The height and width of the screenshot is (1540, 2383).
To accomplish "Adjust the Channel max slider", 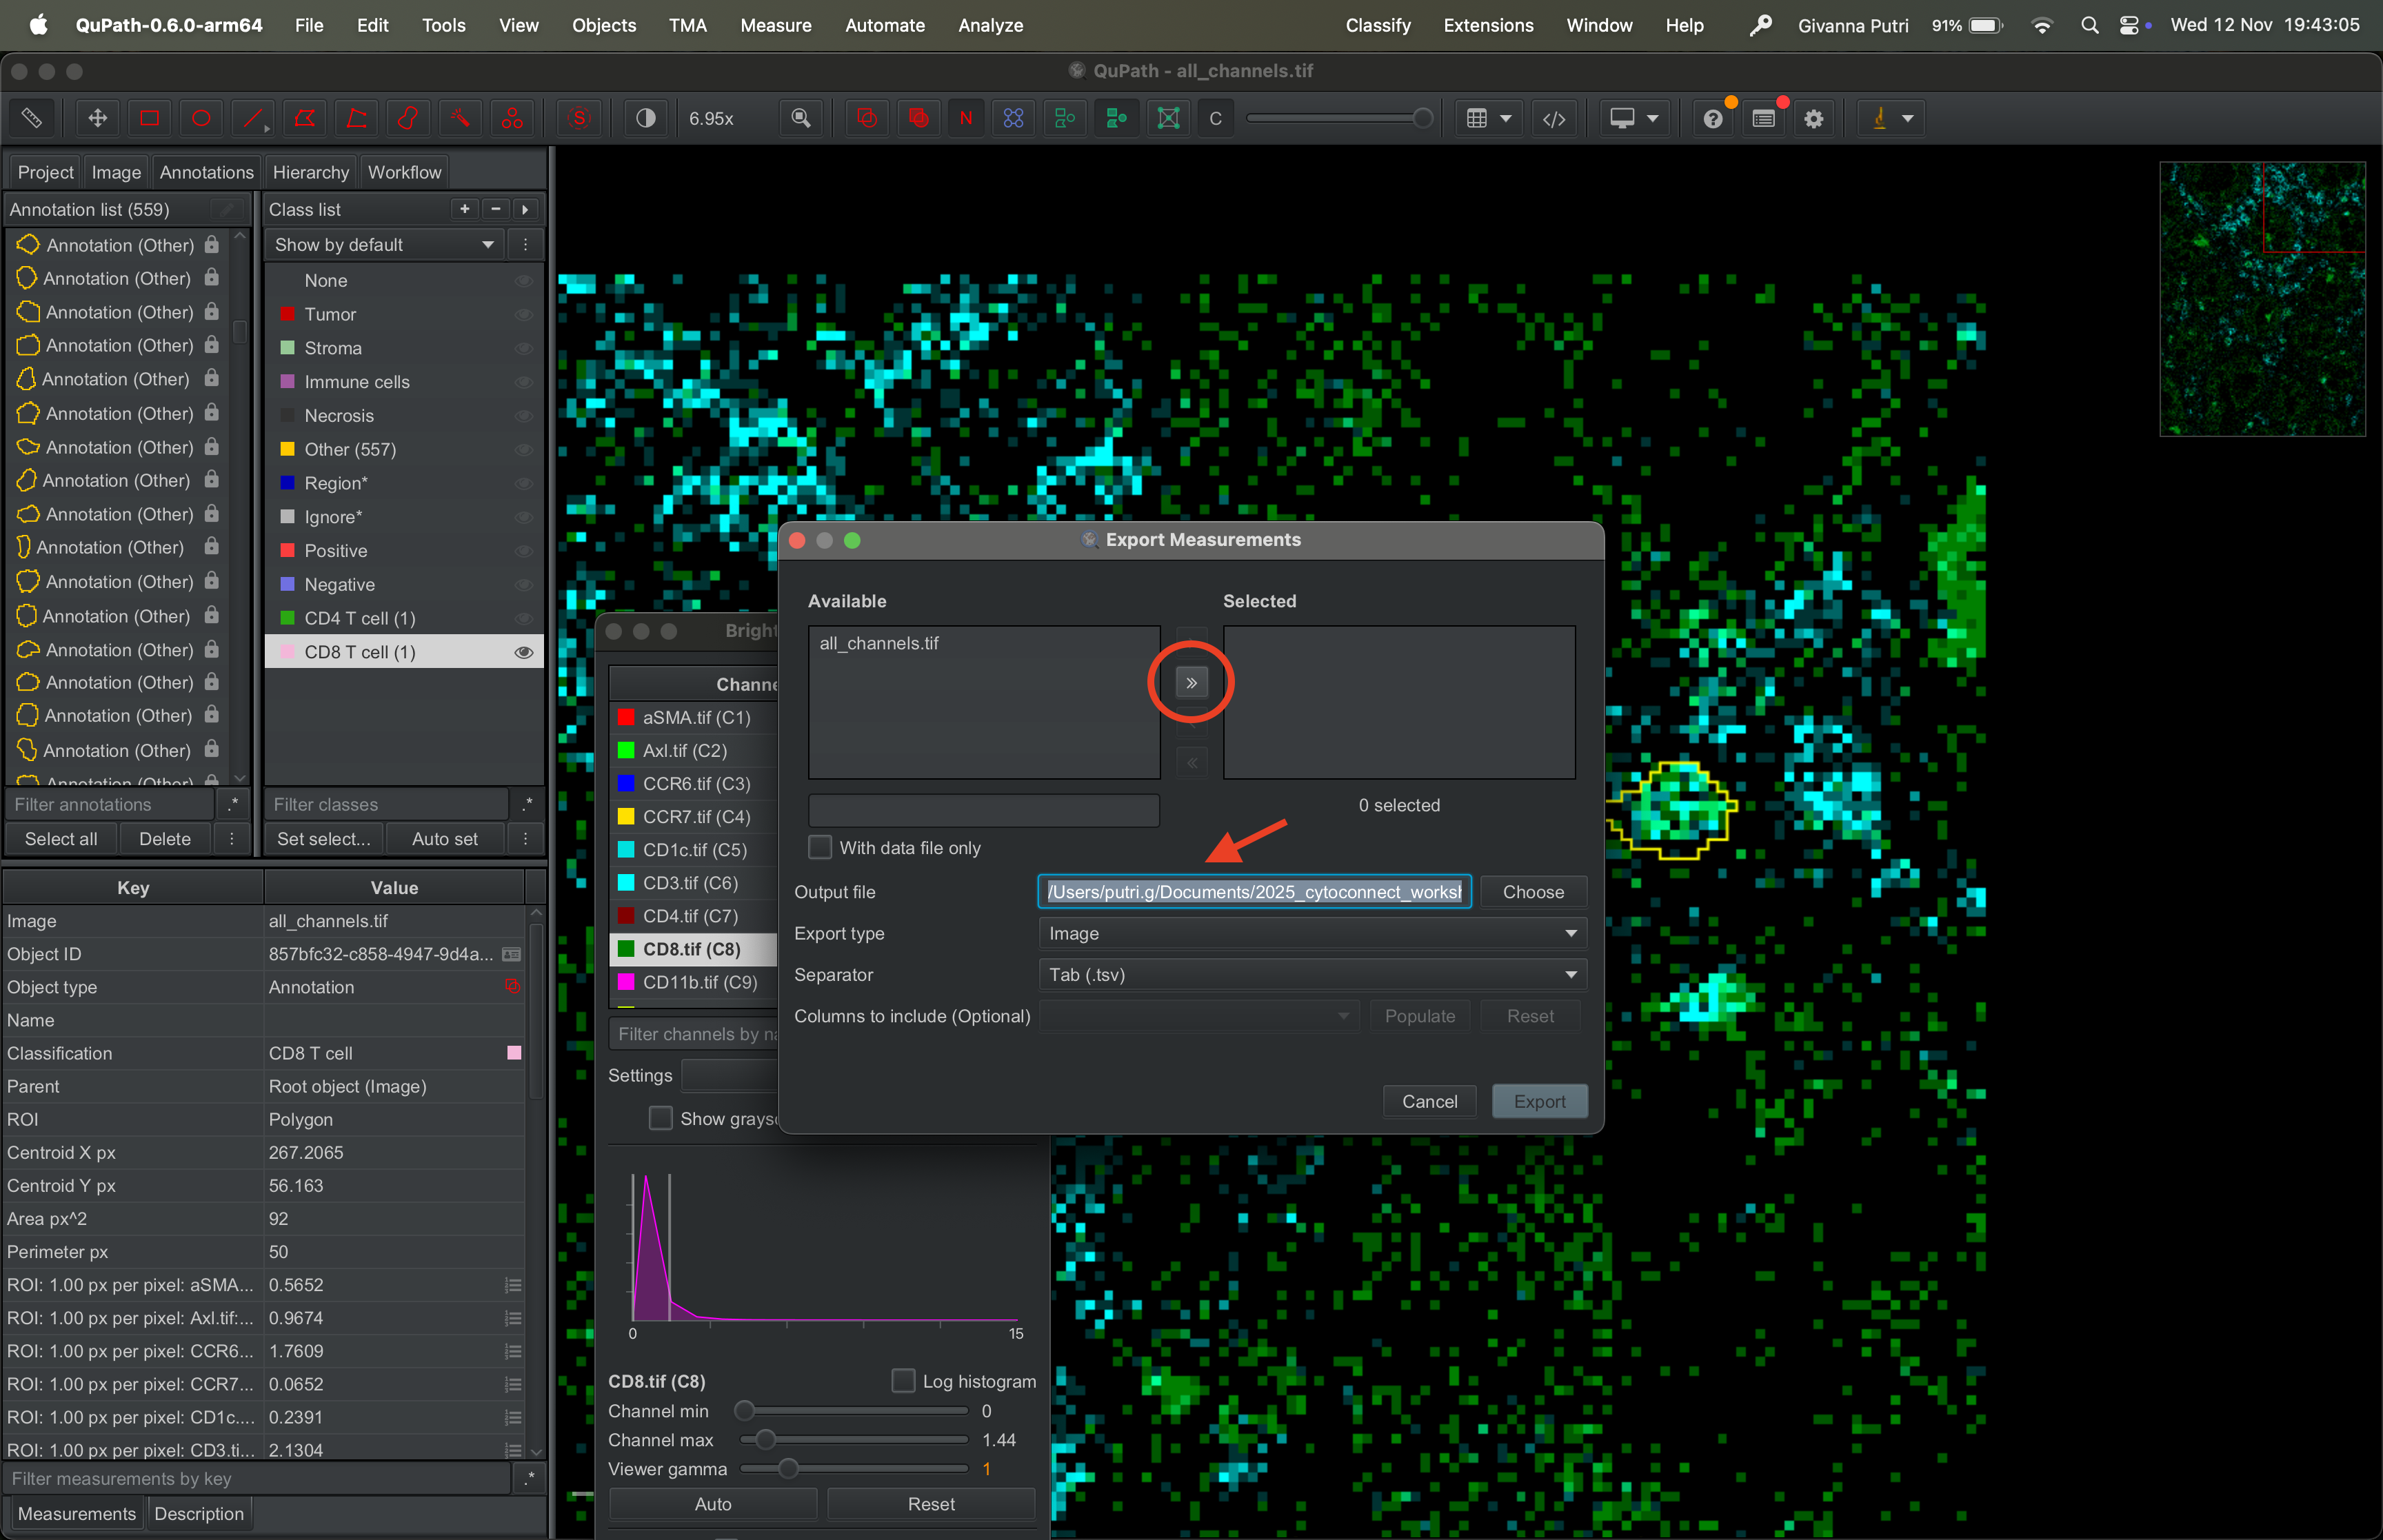I will coord(765,1440).
